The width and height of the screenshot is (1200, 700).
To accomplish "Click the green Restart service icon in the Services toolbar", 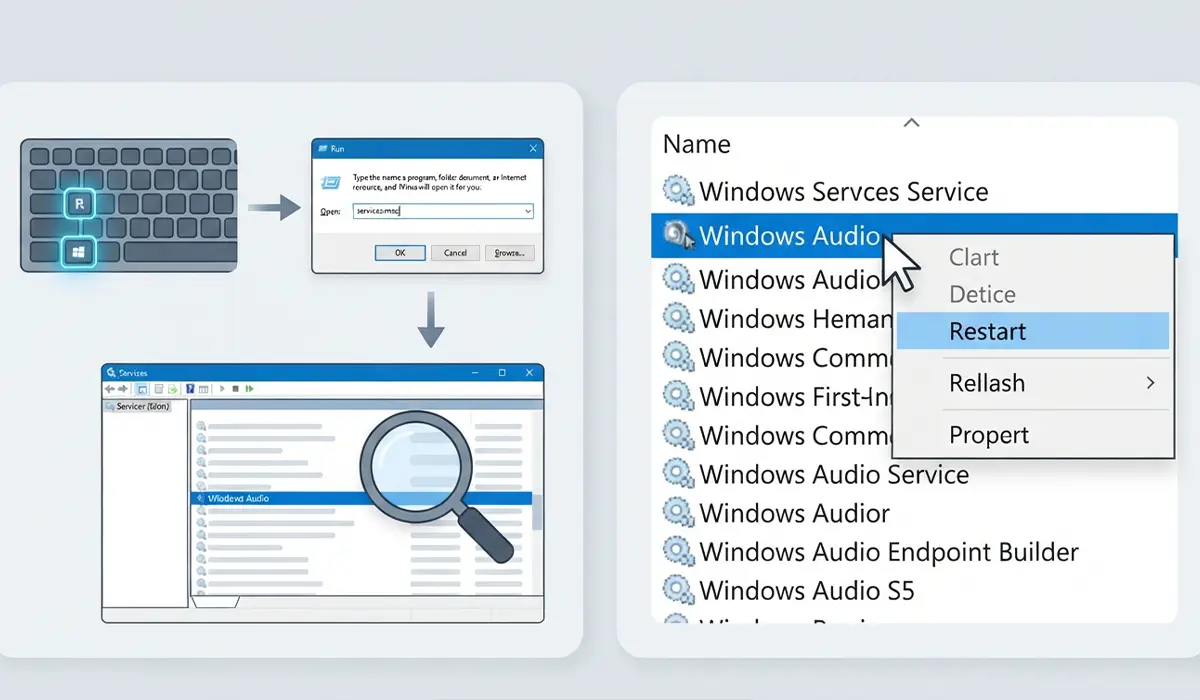I will (x=250, y=388).
